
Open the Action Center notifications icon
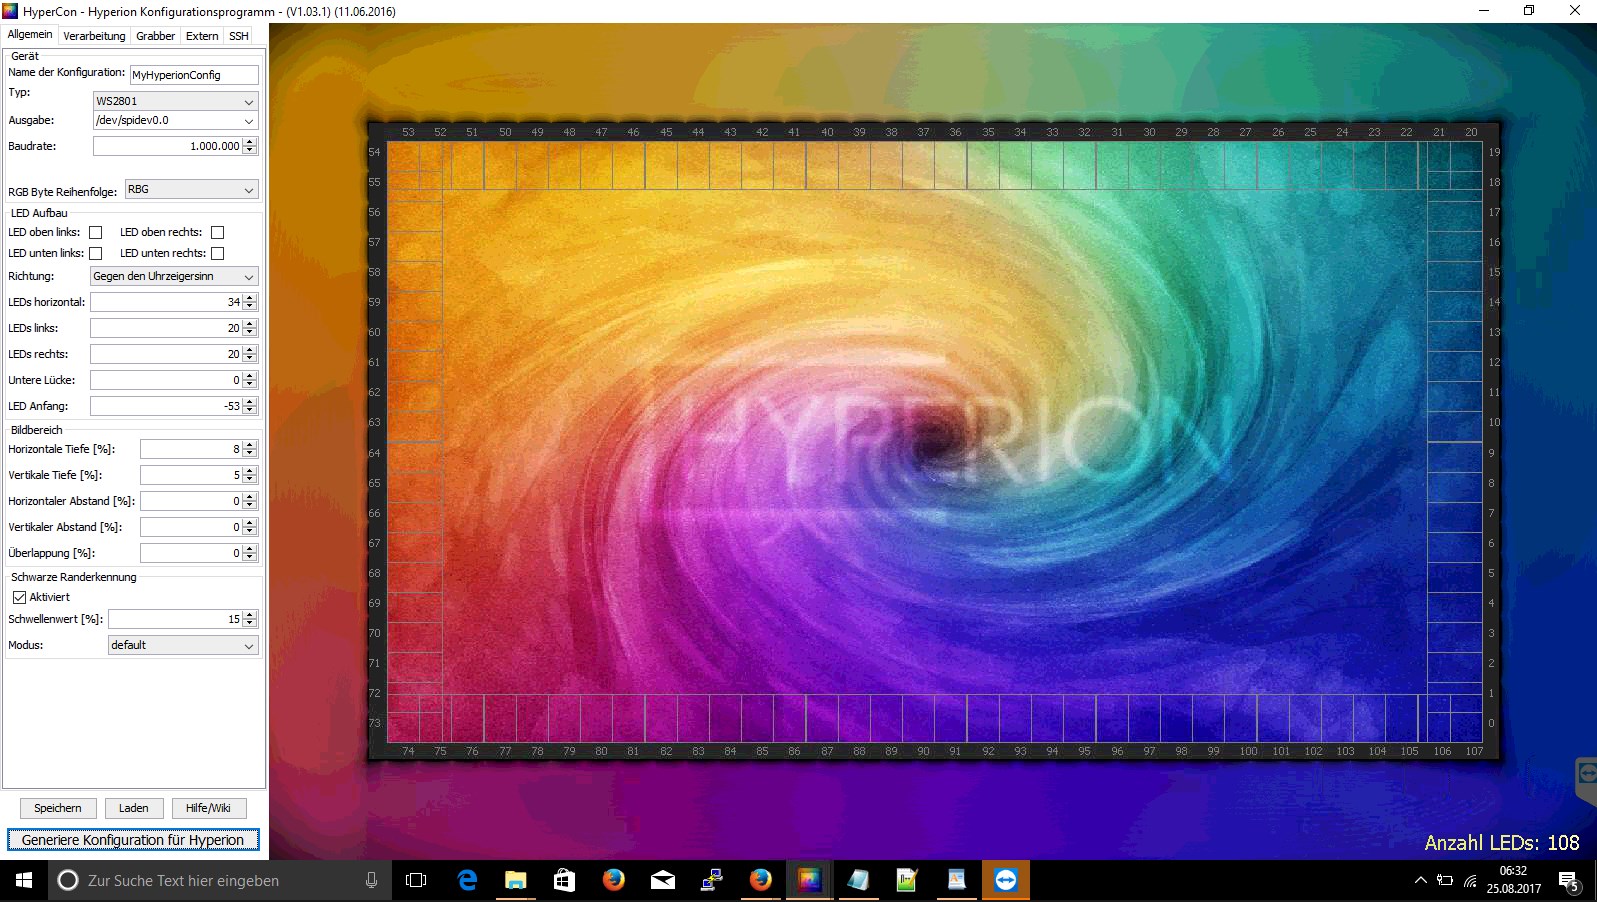[1567, 881]
